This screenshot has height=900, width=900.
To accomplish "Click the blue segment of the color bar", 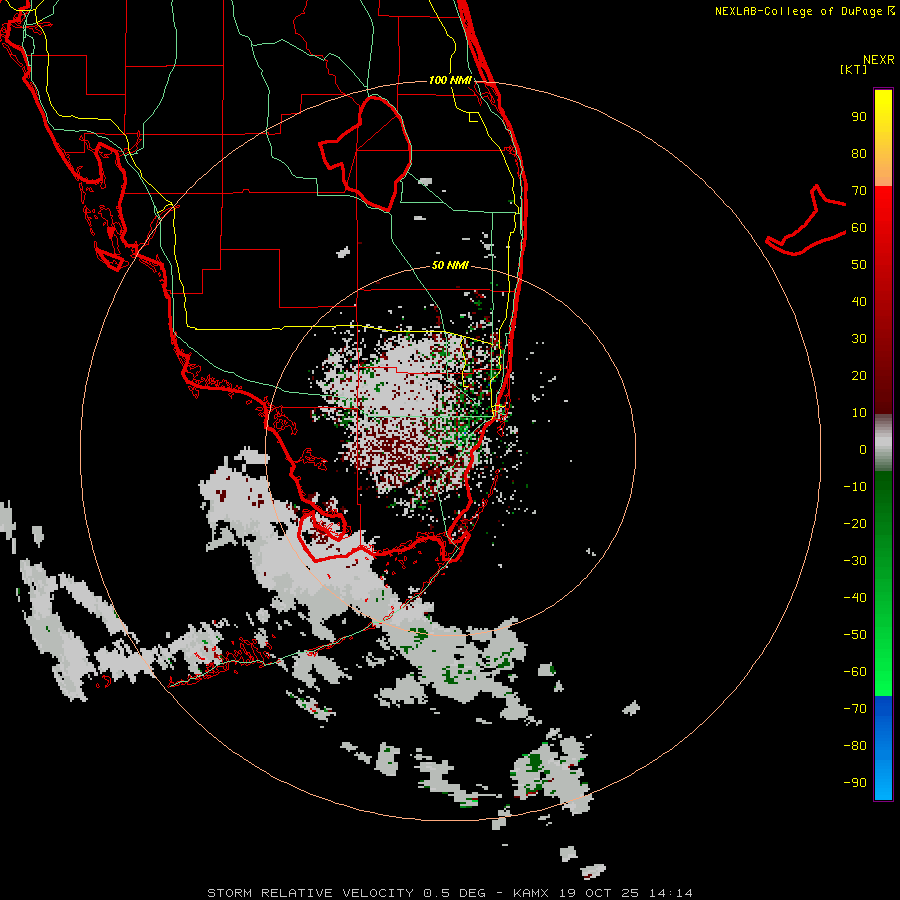I will coord(883,747).
